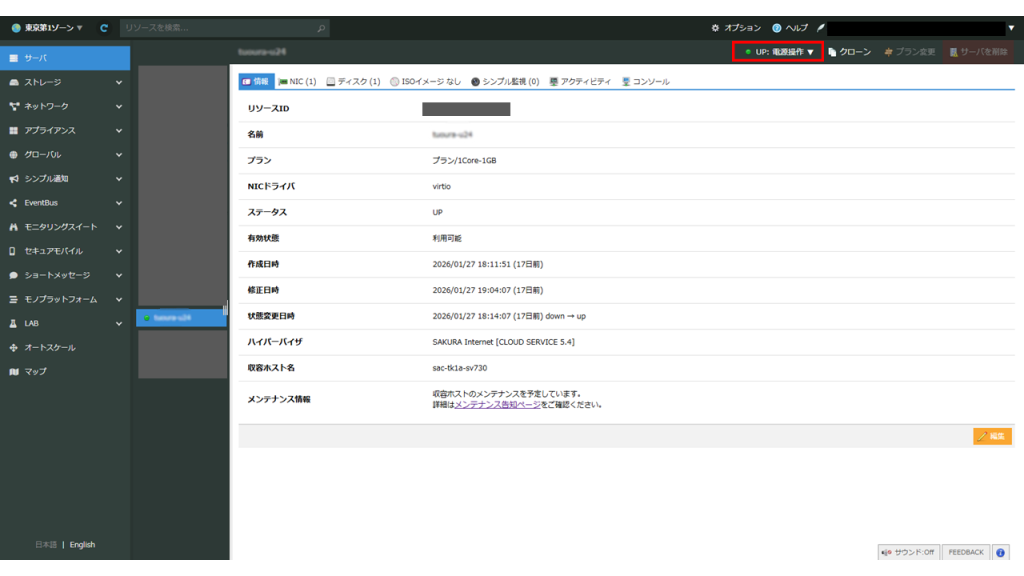The width and height of the screenshot is (1024, 576).
Task: Open the UP: 電源操作 power dropdown
Action: pos(778,52)
